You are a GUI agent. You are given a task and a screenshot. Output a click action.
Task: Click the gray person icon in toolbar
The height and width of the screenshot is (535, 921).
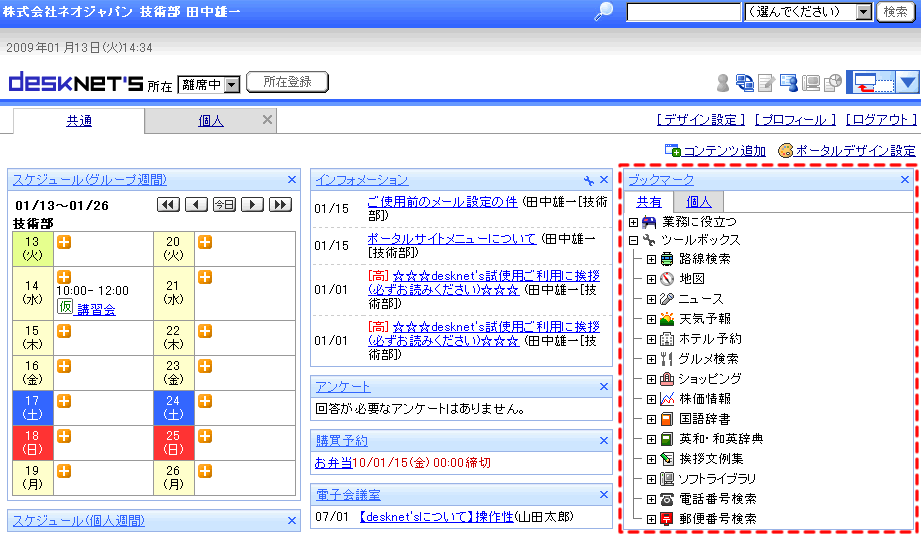723,83
